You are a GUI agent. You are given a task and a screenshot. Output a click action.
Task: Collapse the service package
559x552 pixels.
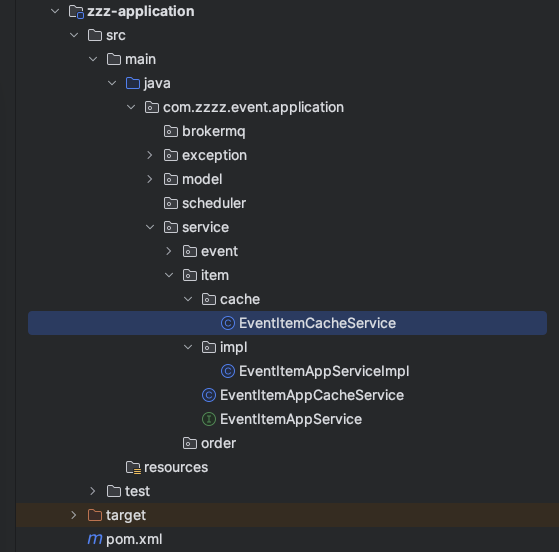point(150,227)
